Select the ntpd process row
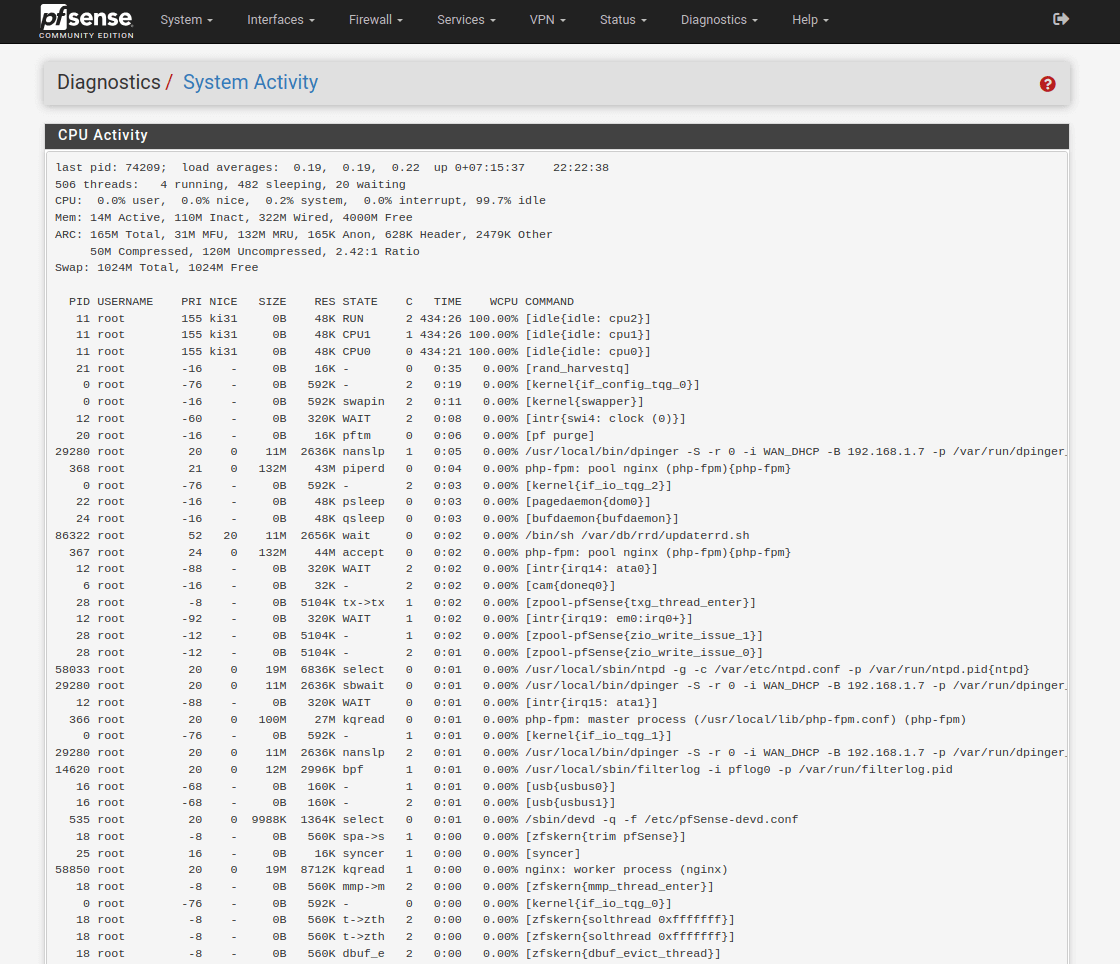This screenshot has width=1120, height=964. (x=540, y=669)
